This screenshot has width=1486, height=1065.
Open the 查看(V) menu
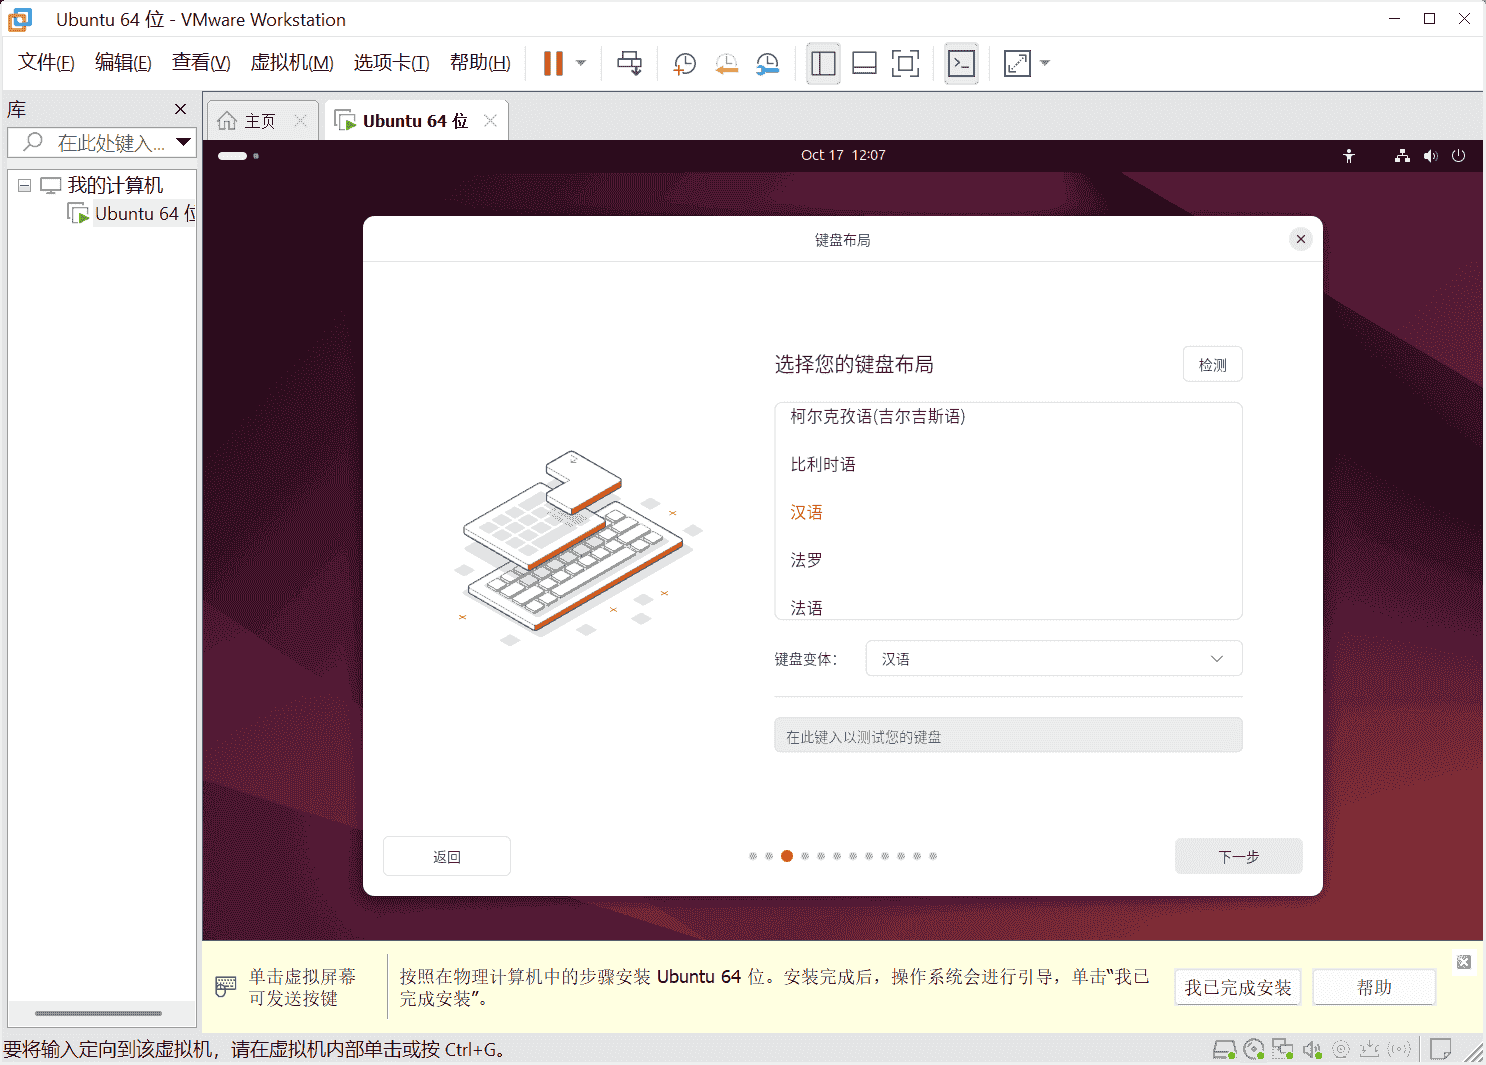pyautogui.click(x=201, y=63)
